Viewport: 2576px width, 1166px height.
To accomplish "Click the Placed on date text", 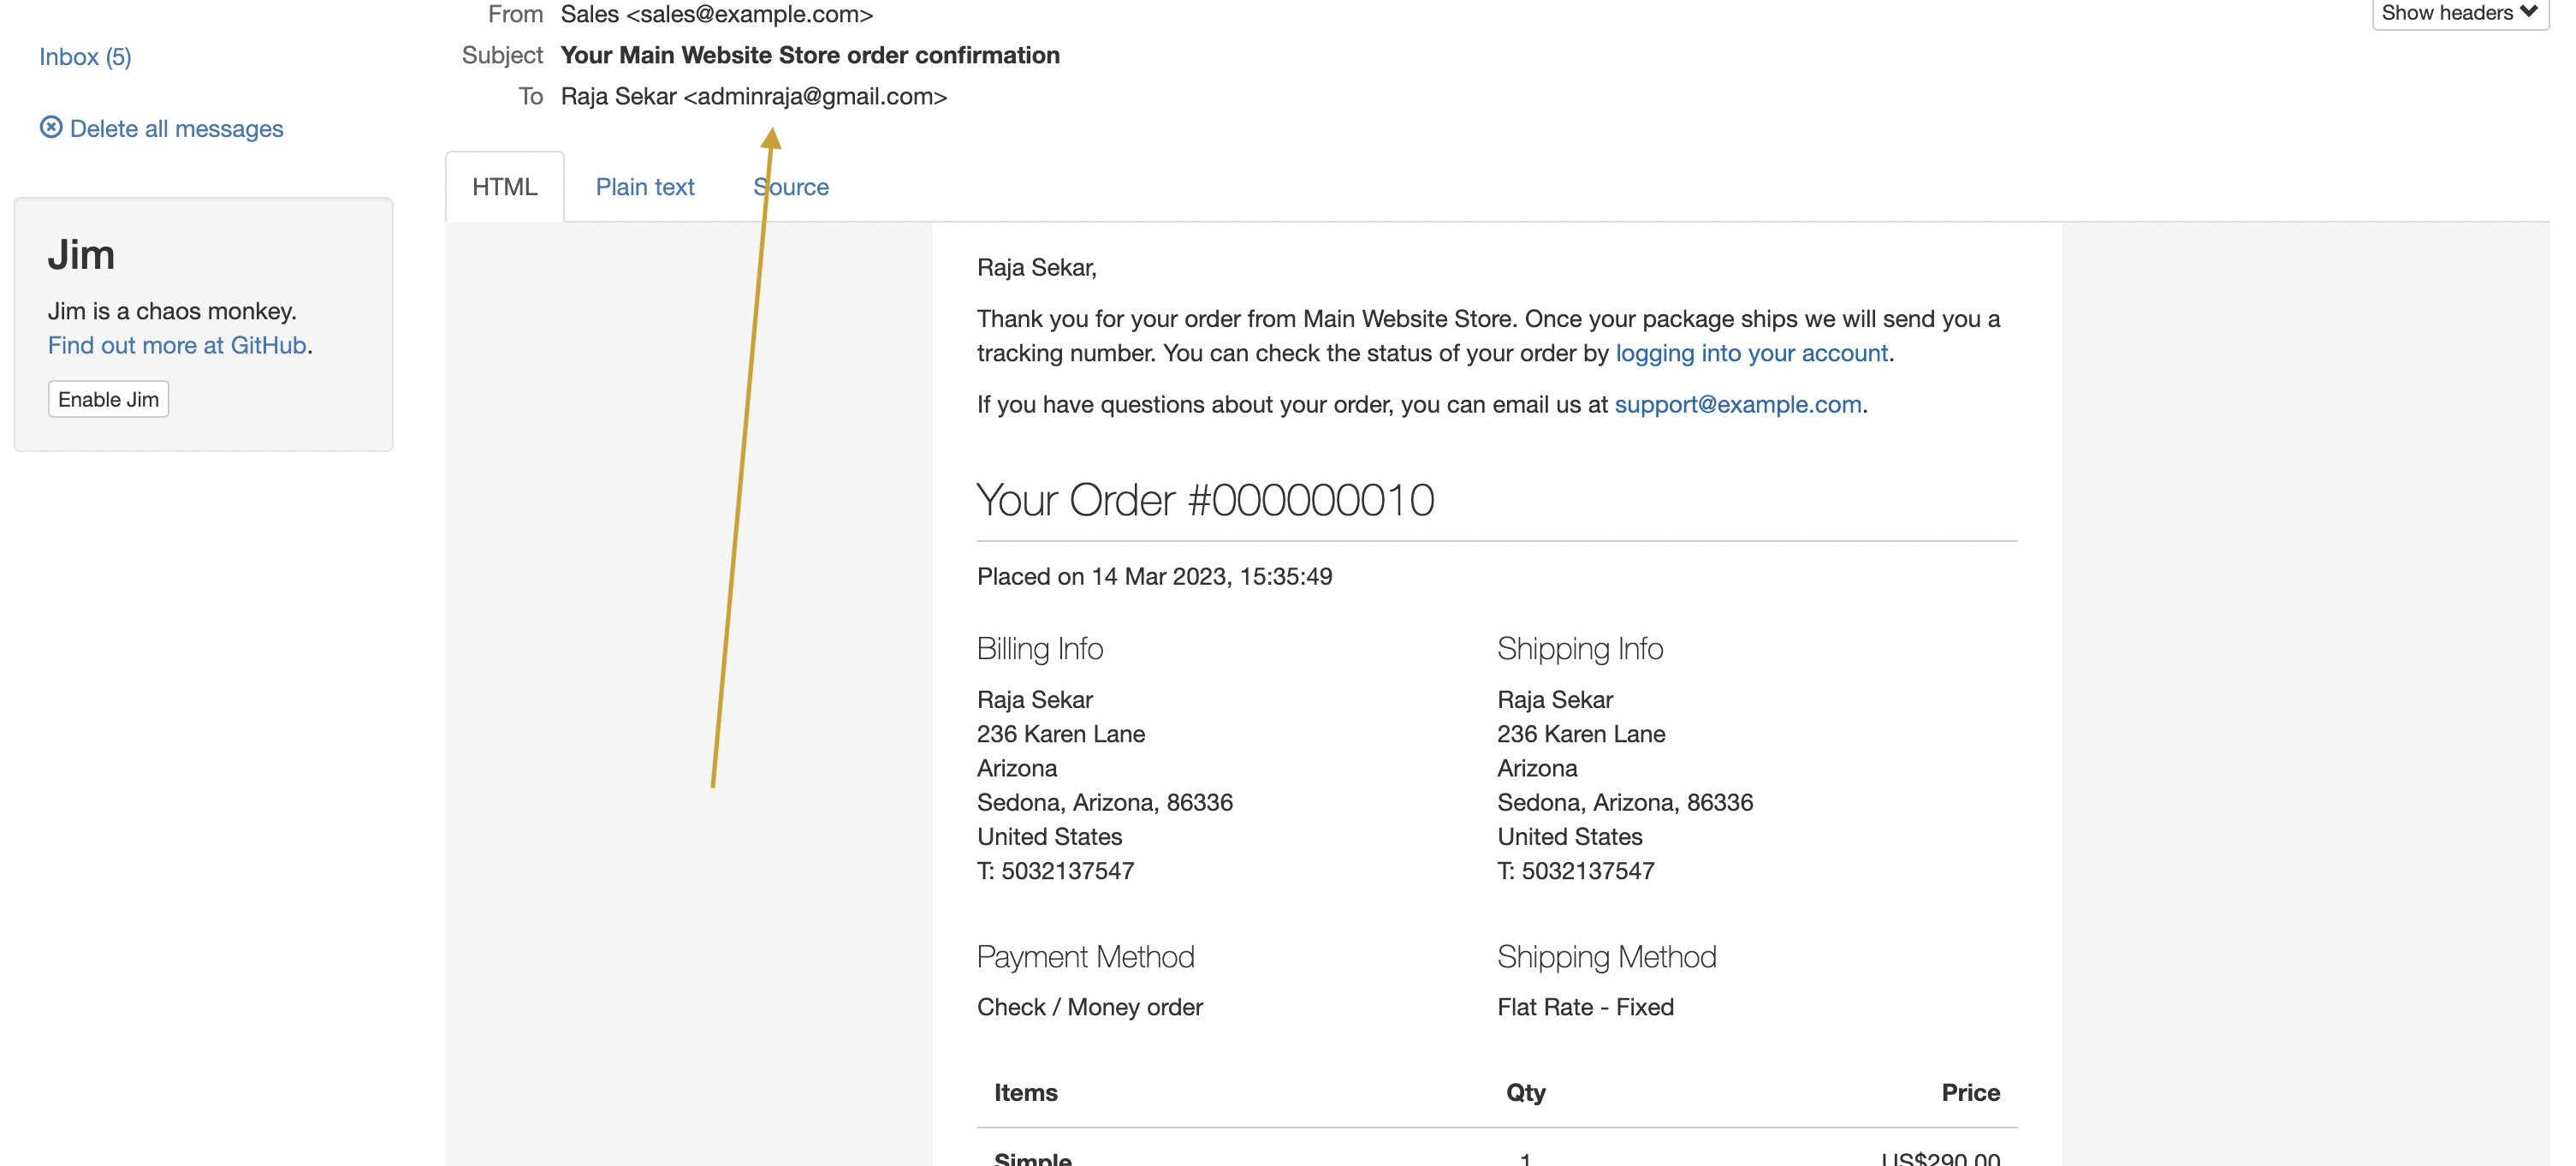I will coord(1154,576).
